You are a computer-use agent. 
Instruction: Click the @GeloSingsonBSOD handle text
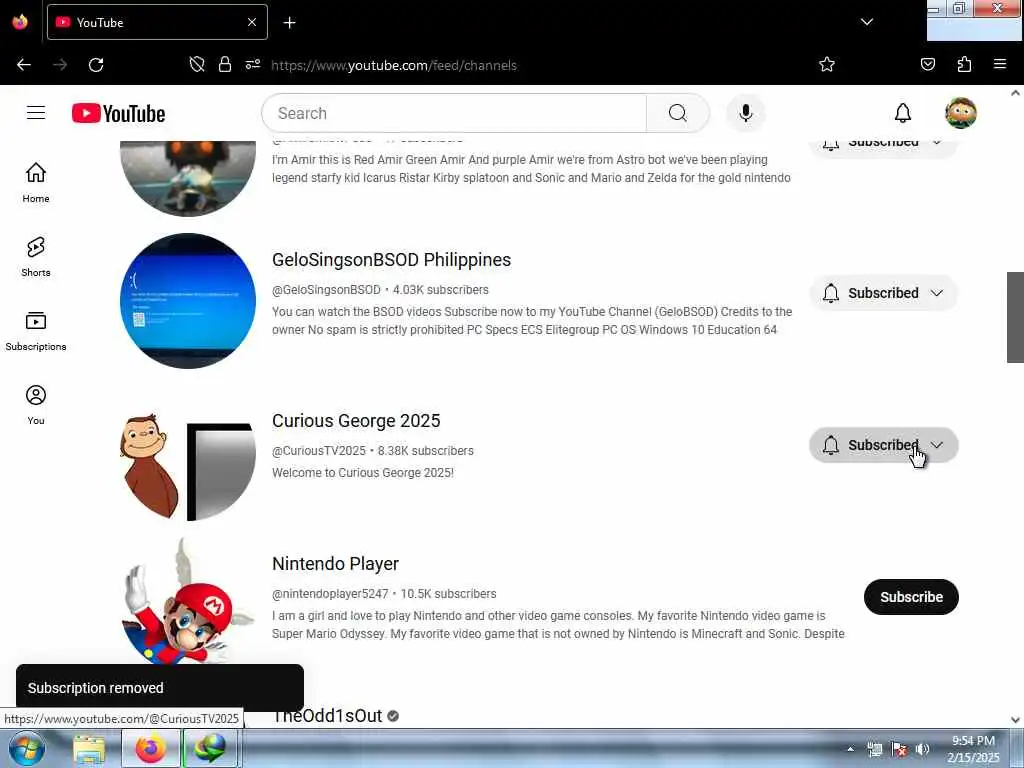326,289
